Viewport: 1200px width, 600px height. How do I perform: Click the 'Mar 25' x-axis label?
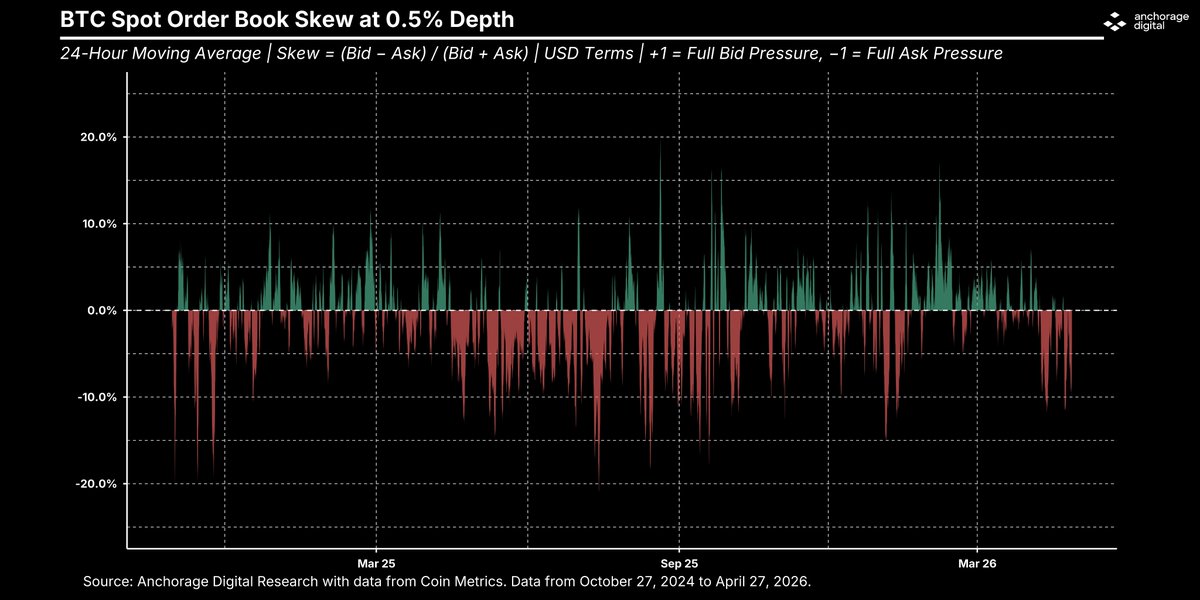[376, 564]
